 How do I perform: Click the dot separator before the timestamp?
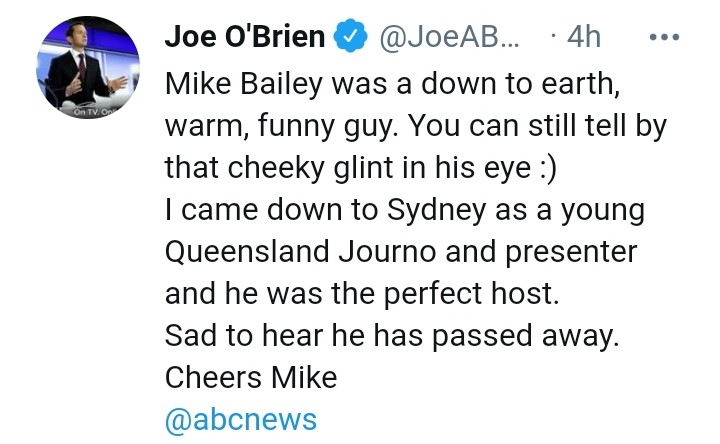[553, 38]
